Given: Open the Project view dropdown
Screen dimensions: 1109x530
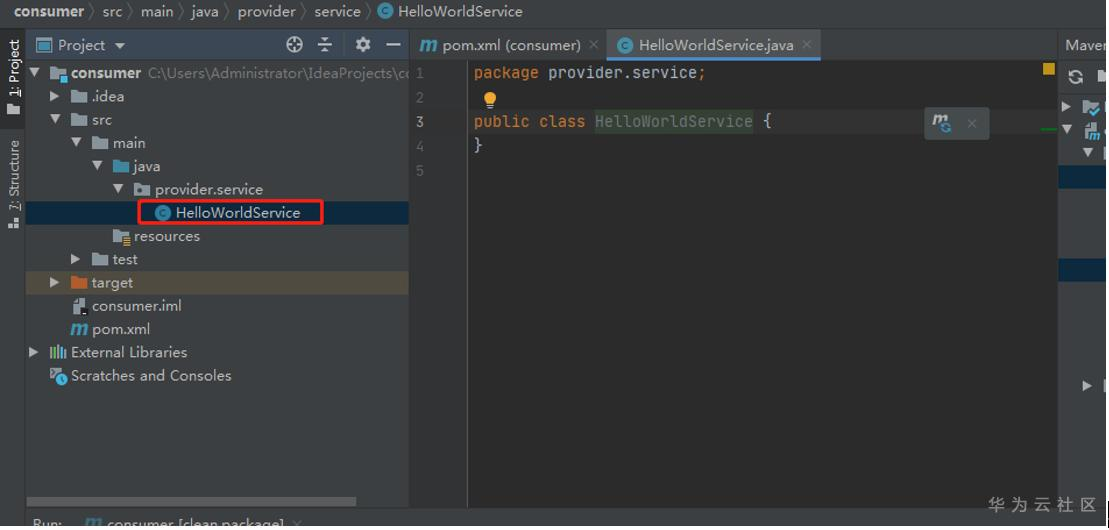Looking at the screenshot, I should [120, 46].
